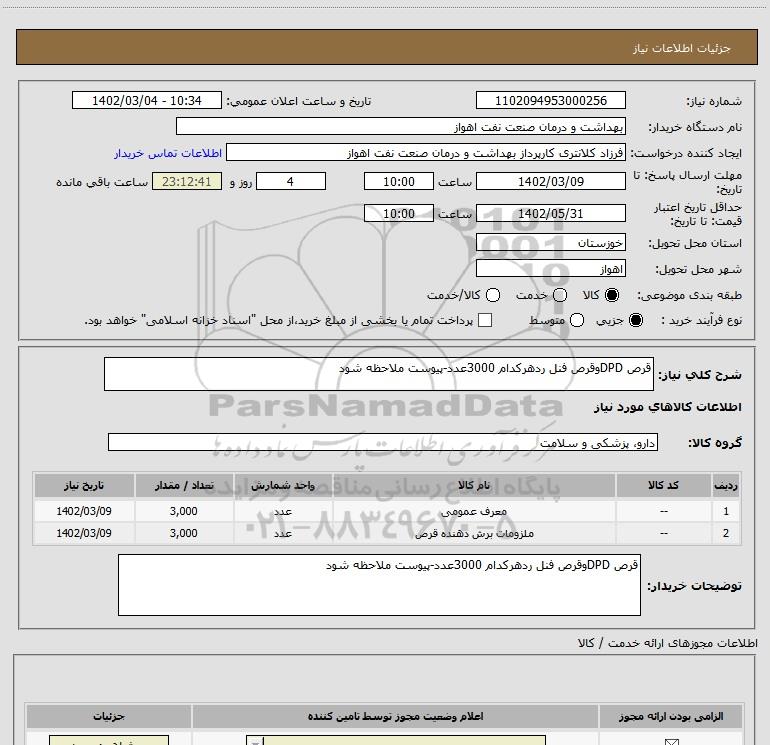The height and width of the screenshot is (745, 770).
Task: Click the announcement date field 1402/03/04 - 10:34
Action: tap(147, 101)
